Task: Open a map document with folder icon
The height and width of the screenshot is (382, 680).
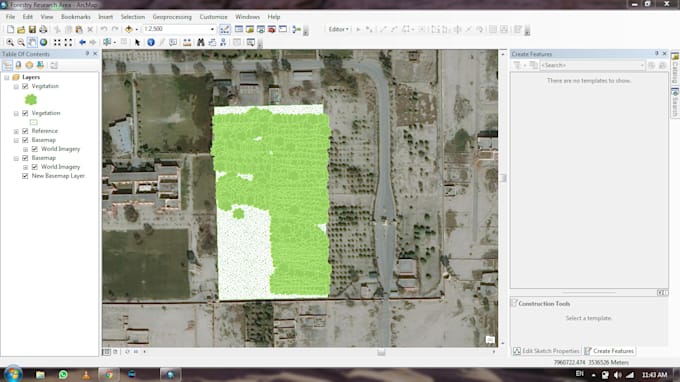Action: [x=21, y=29]
